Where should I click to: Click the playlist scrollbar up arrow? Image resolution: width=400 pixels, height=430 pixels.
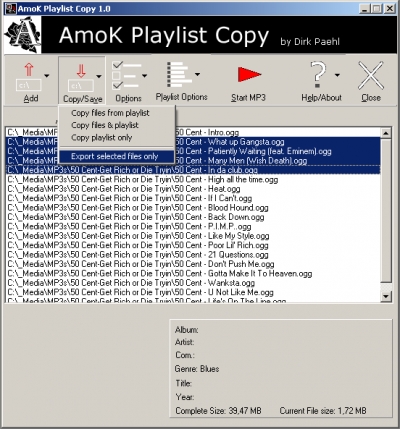pyautogui.click(x=386, y=133)
